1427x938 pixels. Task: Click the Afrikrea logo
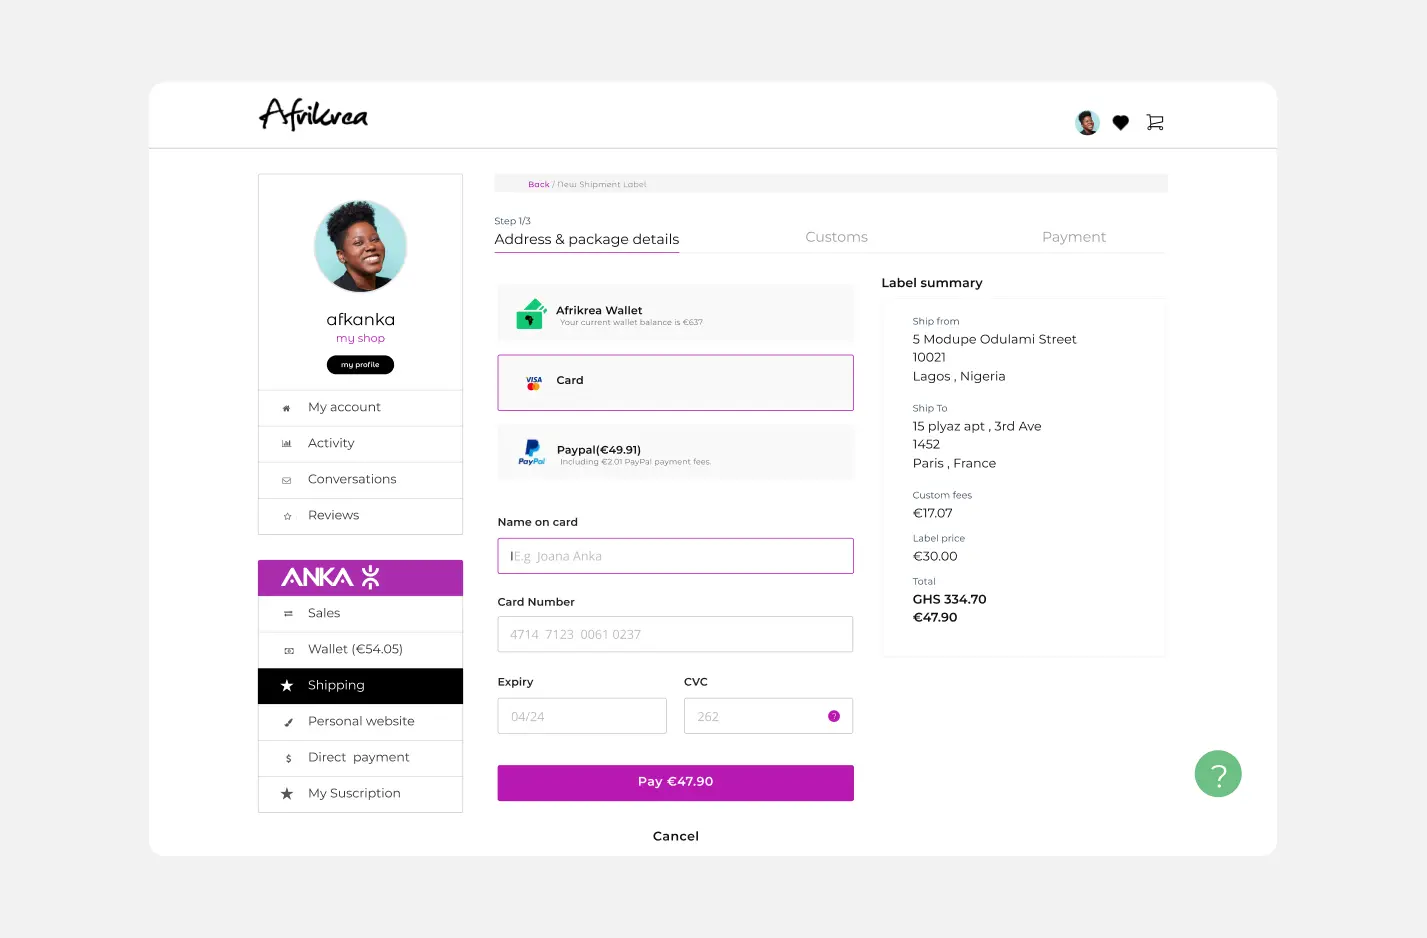314,114
